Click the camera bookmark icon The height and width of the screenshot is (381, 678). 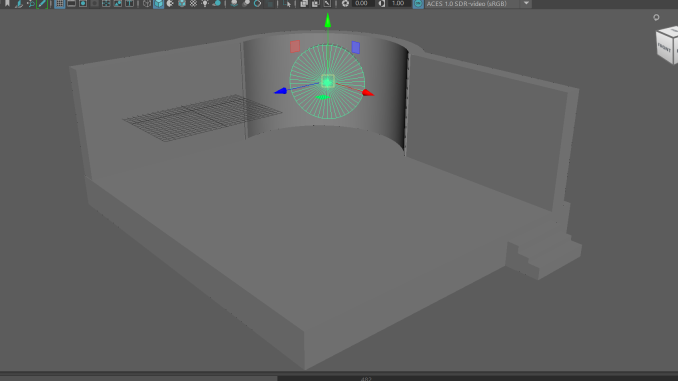7,3
